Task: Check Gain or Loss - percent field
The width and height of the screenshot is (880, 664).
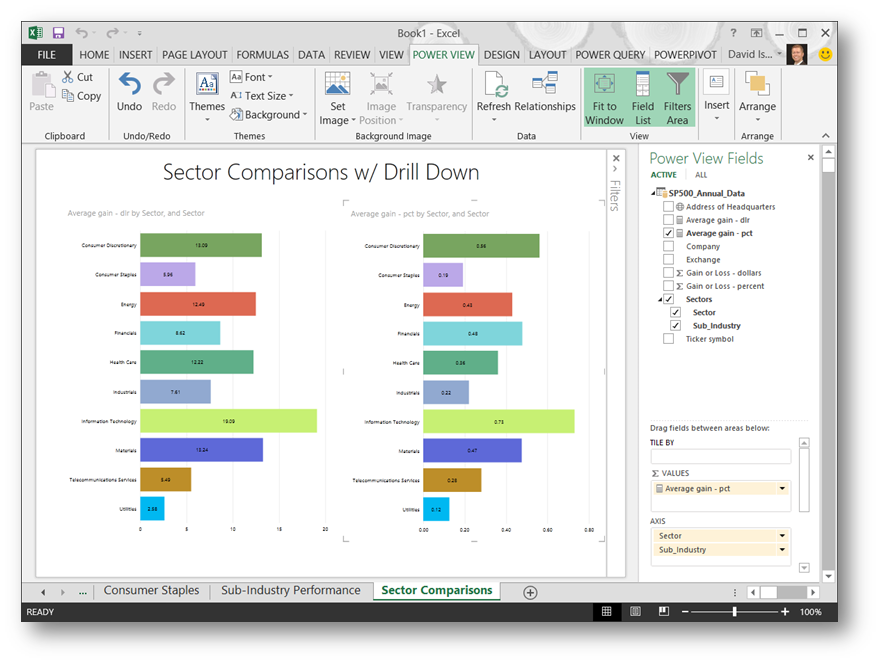Action: pyautogui.click(x=668, y=286)
